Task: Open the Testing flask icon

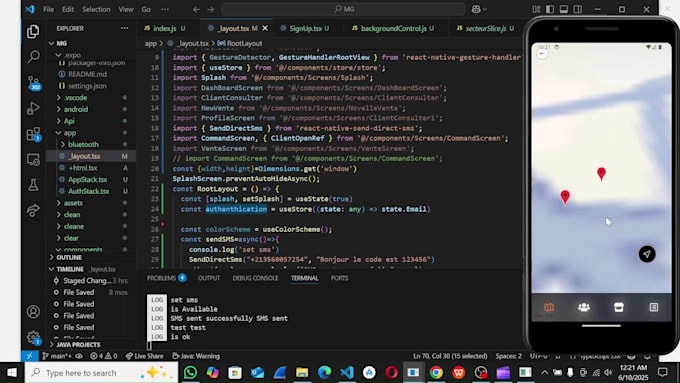Action: (x=33, y=185)
